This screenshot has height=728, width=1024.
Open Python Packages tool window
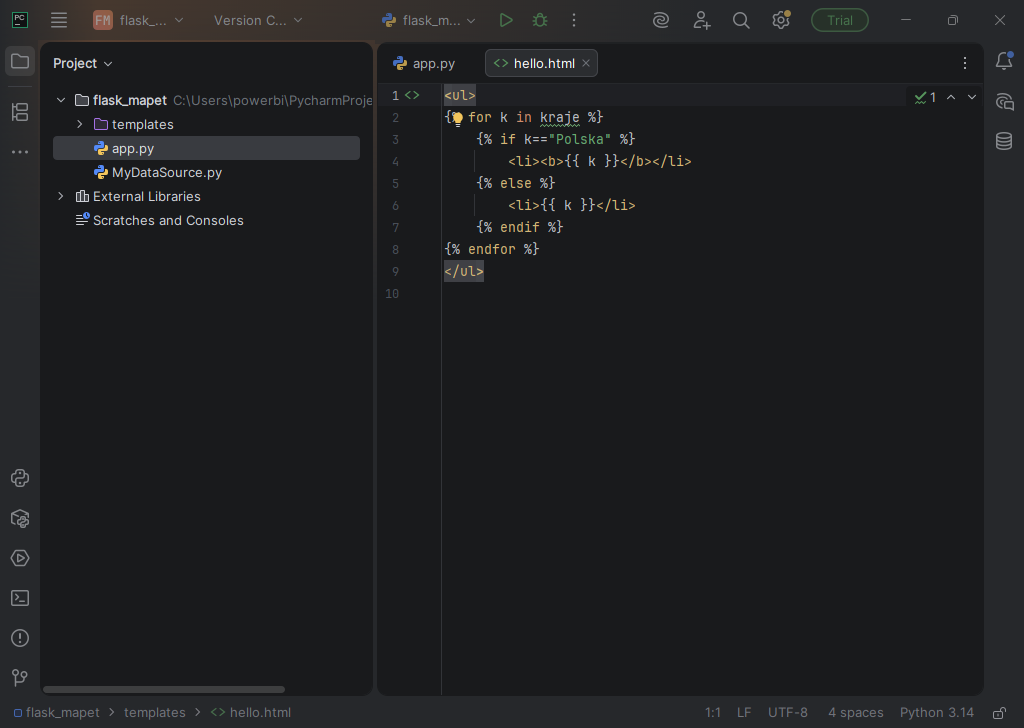point(20,518)
